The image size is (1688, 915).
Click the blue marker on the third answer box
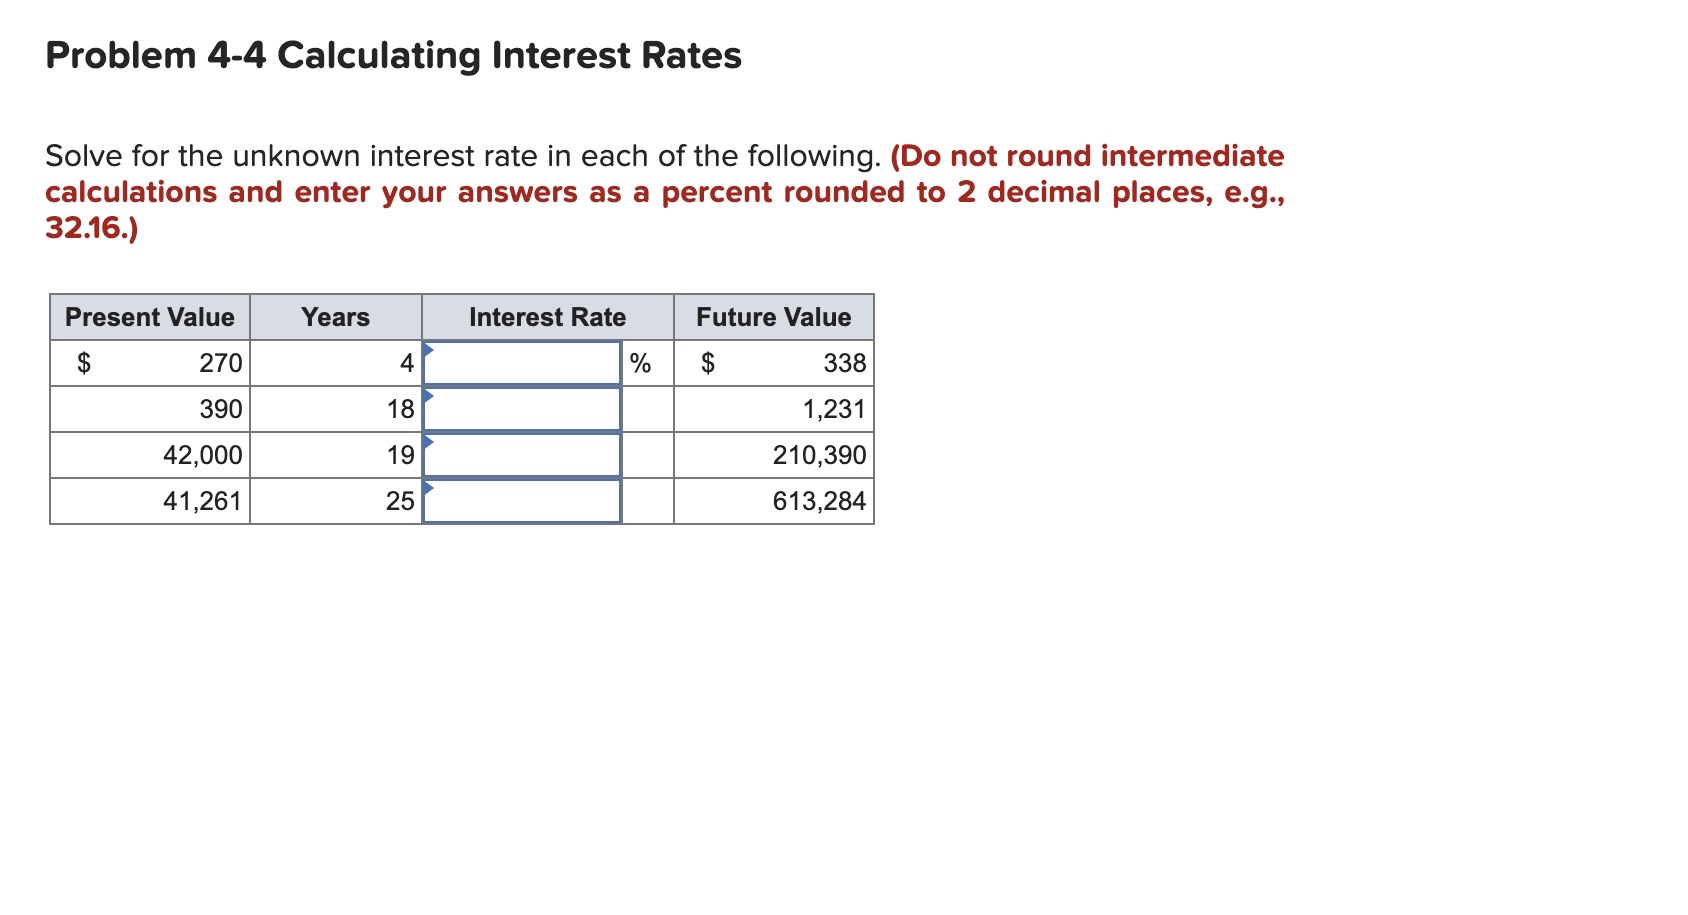pyautogui.click(x=430, y=440)
